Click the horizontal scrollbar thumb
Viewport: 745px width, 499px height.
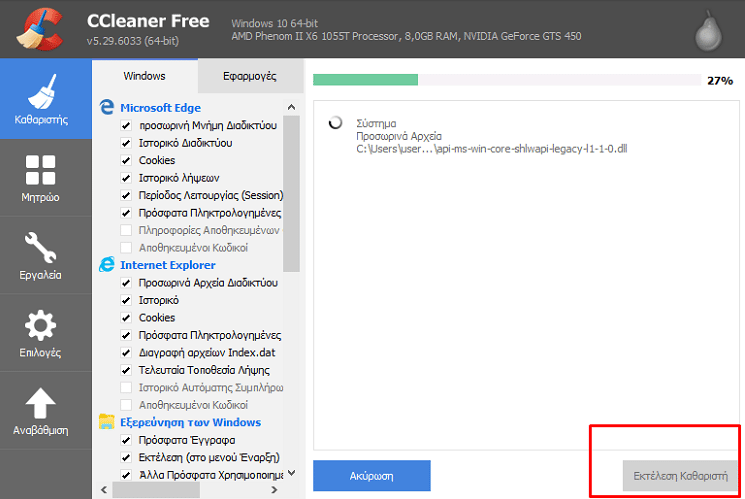point(156,489)
